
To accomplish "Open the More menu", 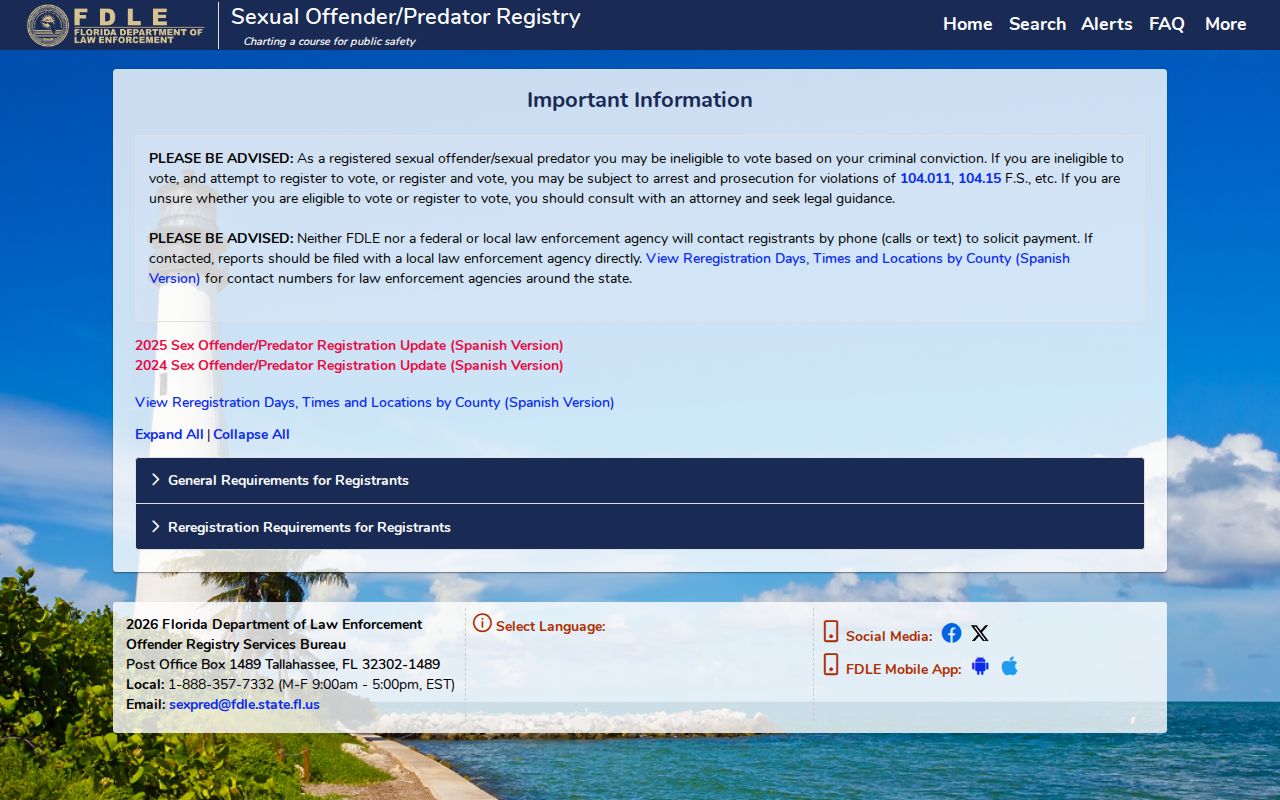I will pos(1226,24).
